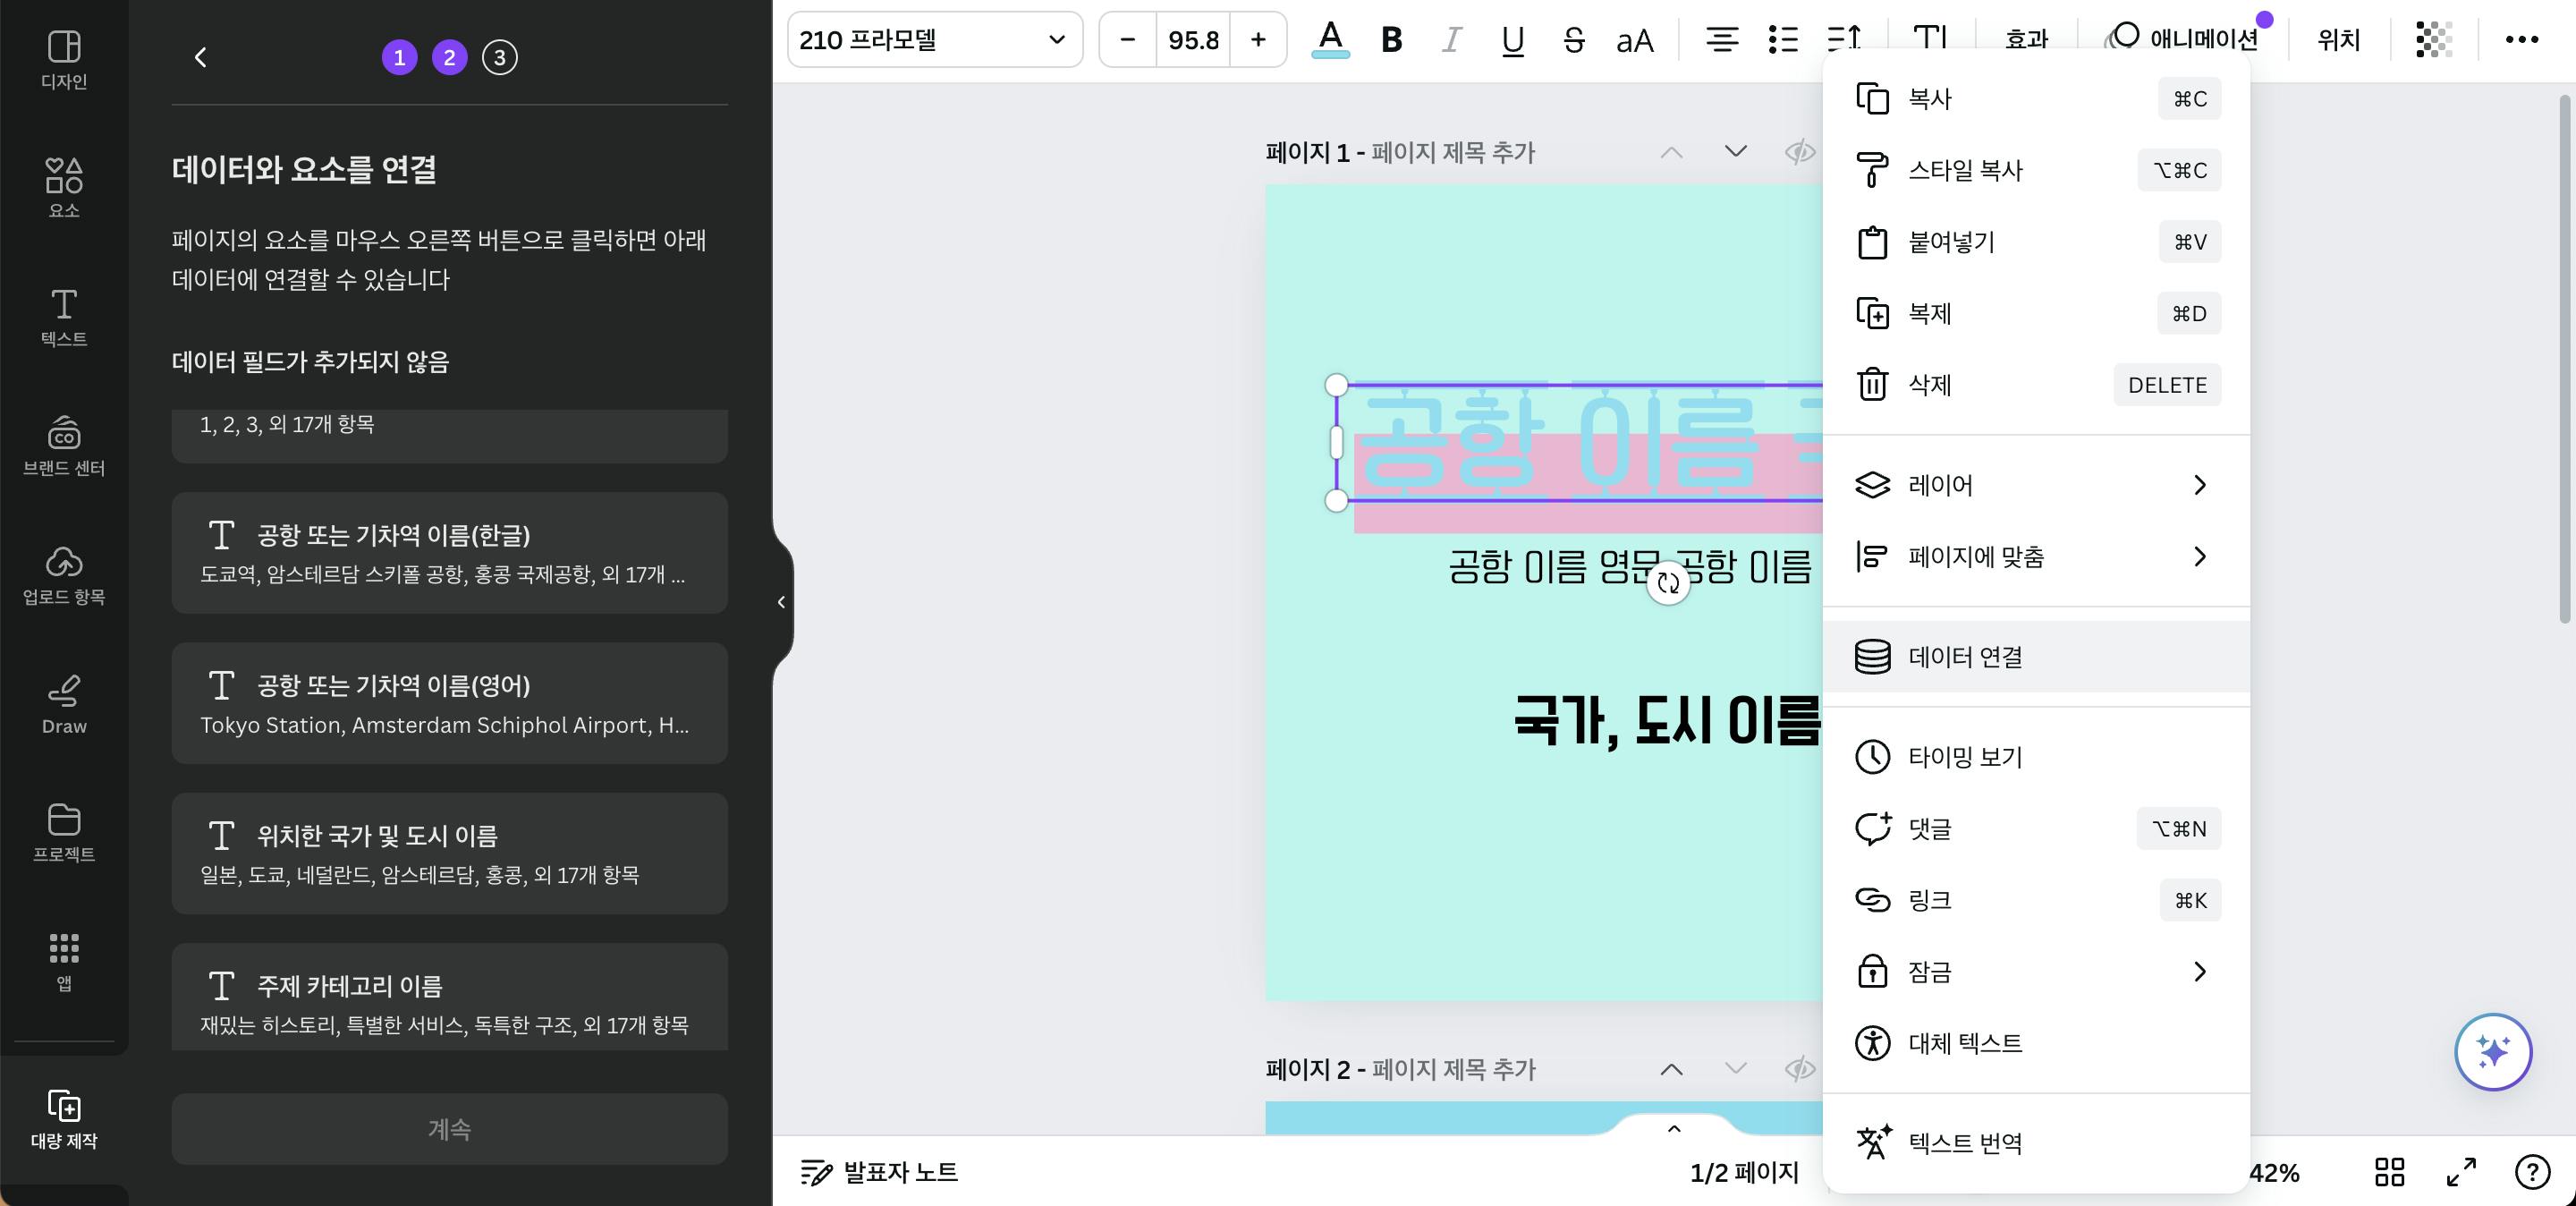The width and height of the screenshot is (2576, 1206).
Task: Open the Brand Center (브랜드 센터) panel
Action: [x=64, y=445]
